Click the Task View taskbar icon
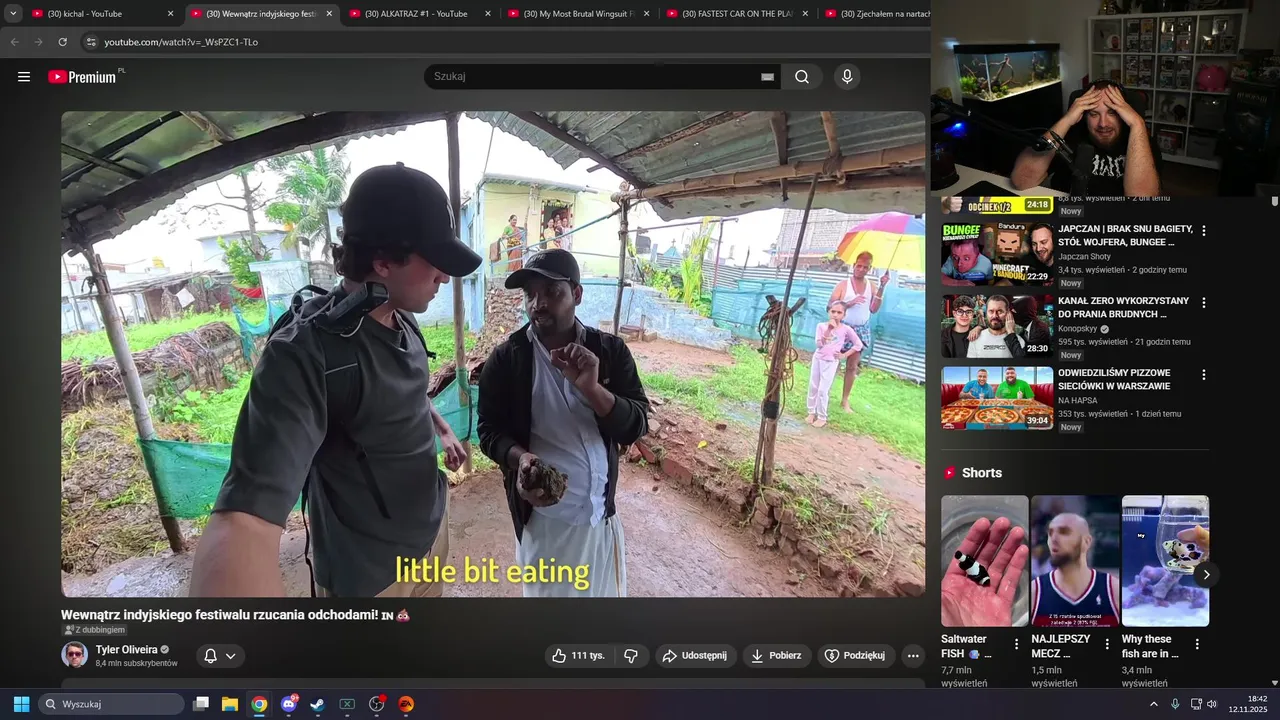Screen dimensions: 1280x720 tap(201, 704)
